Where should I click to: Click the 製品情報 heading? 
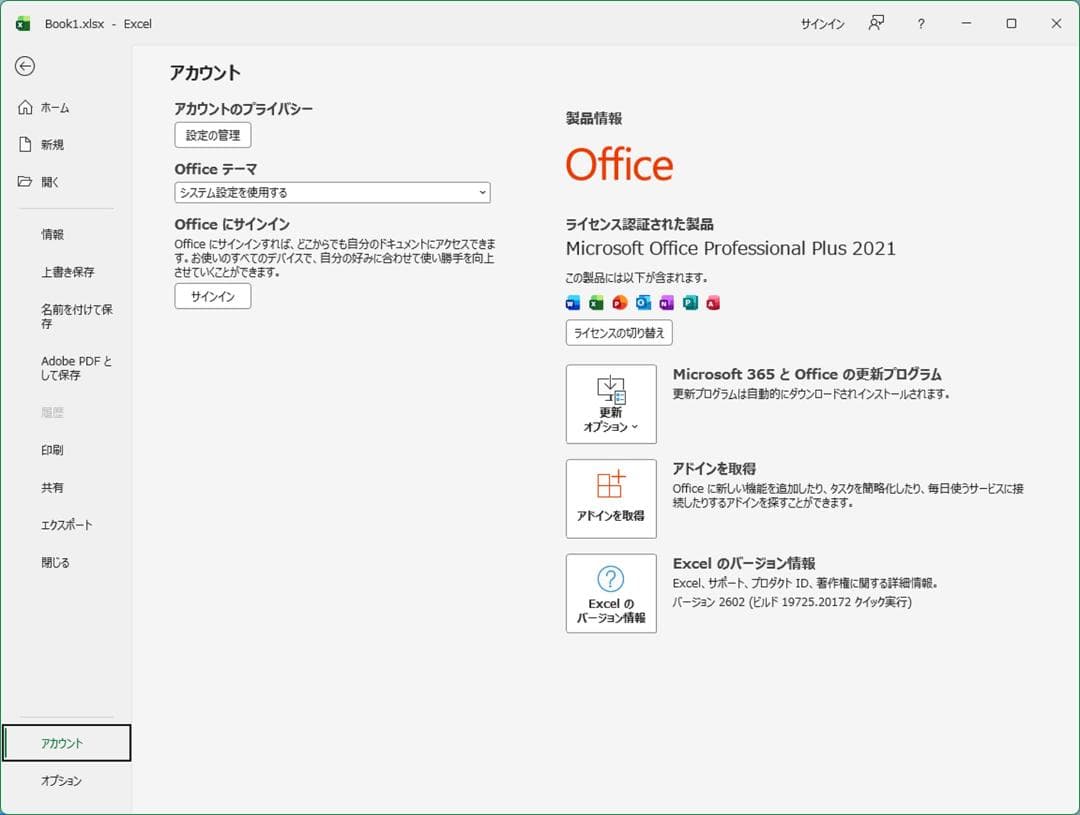click(x=594, y=118)
